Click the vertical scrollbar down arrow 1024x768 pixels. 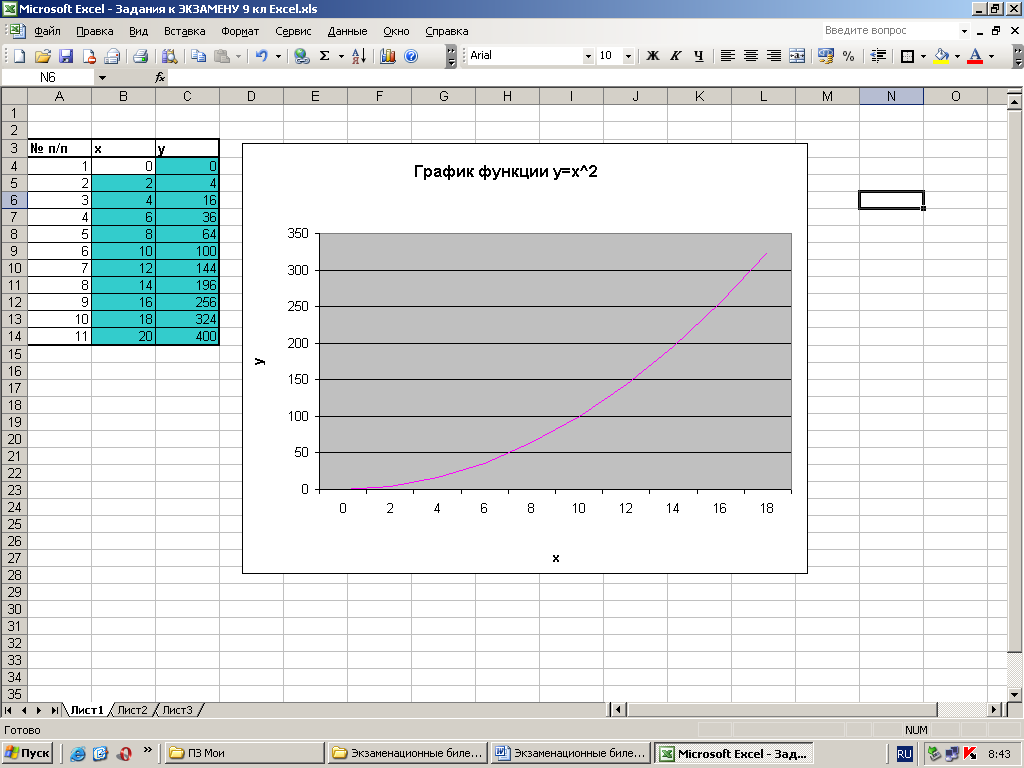(x=1014, y=694)
